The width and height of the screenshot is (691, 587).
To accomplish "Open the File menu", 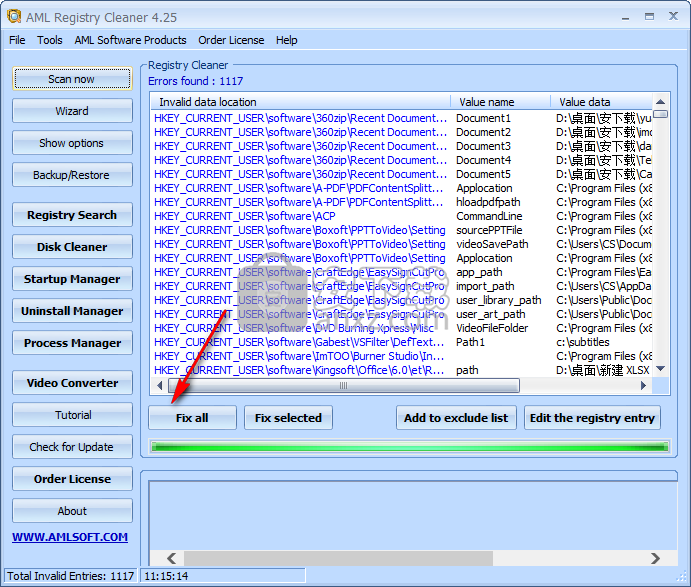I will pos(17,40).
